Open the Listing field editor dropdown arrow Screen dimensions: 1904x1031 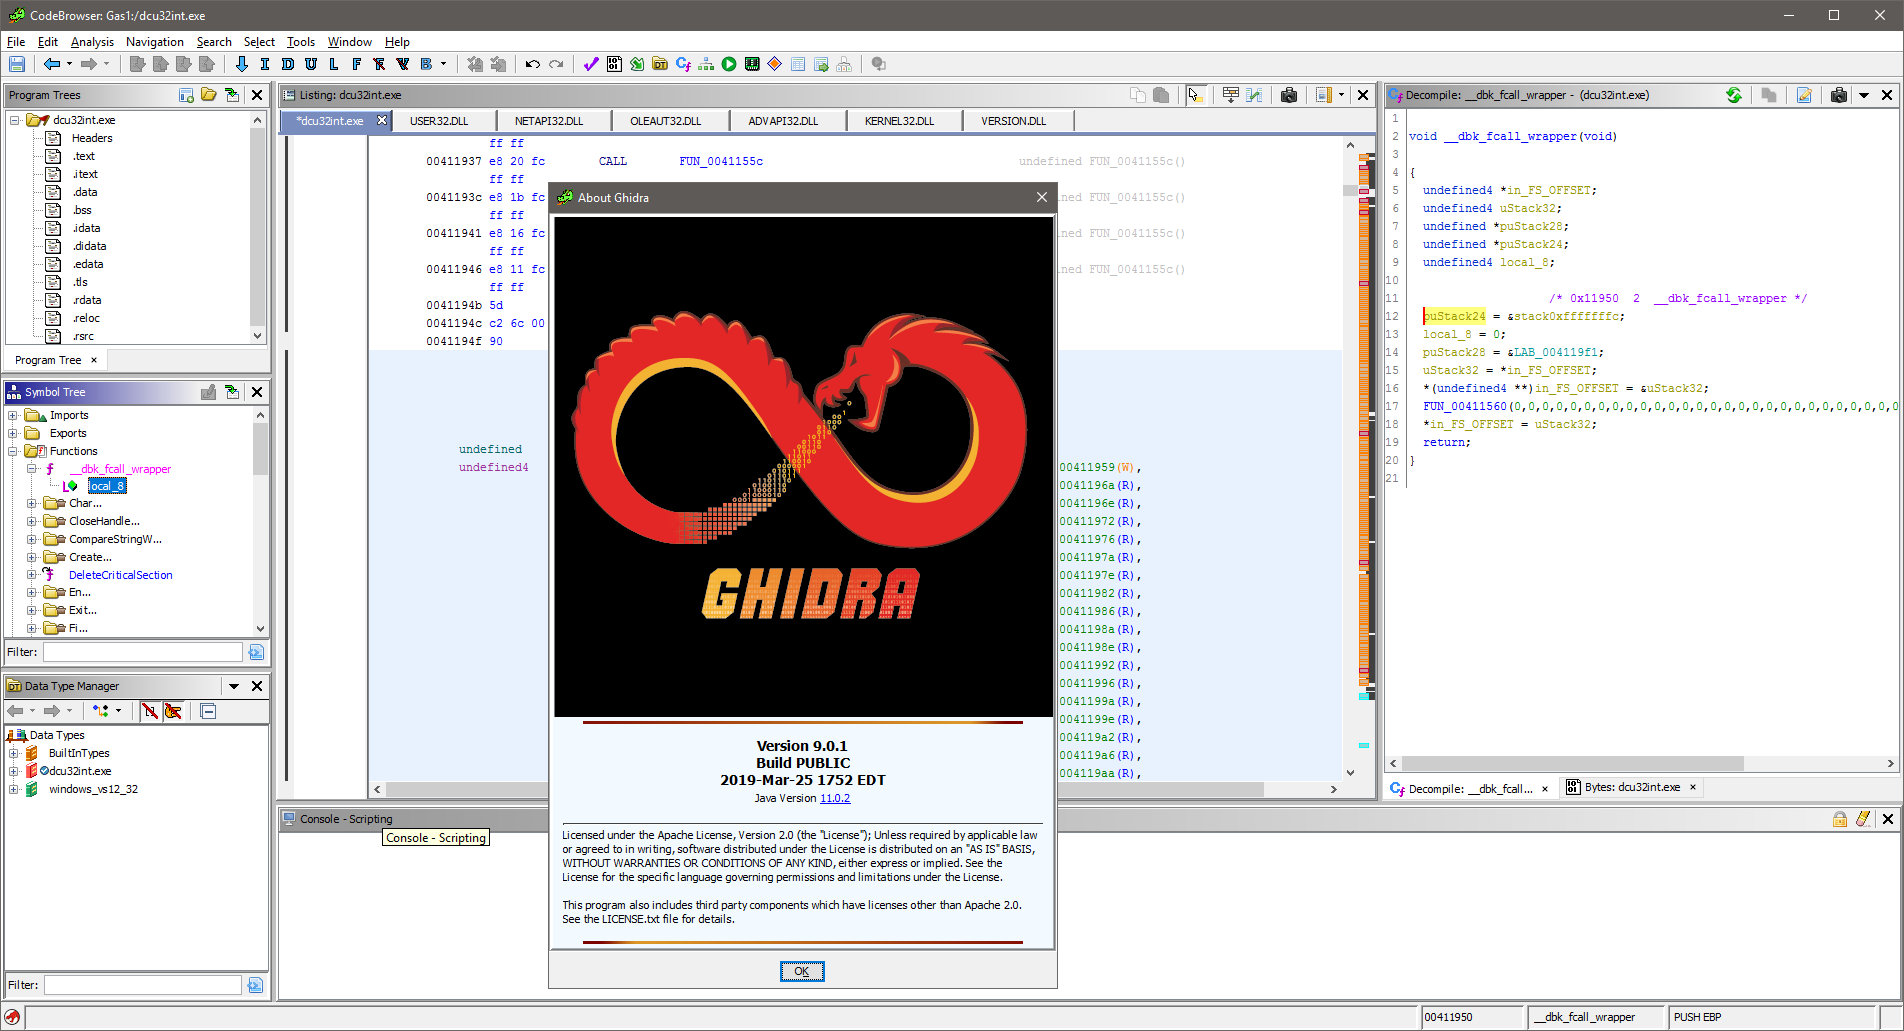[1341, 95]
